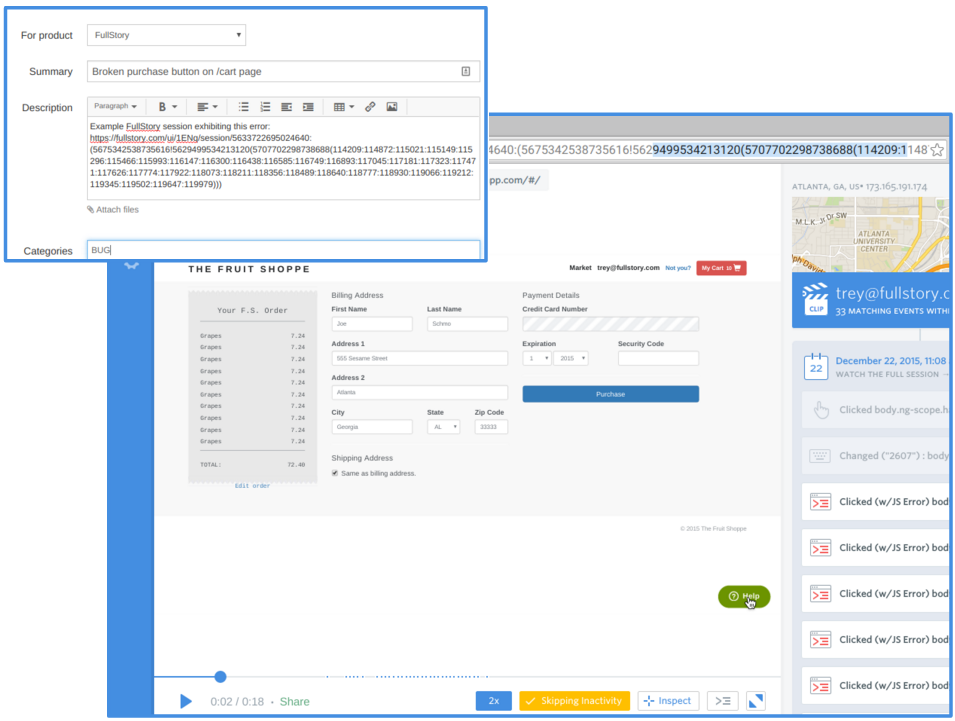Open the insert table dropdown
955x721 pixels.
tap(344, 107)
